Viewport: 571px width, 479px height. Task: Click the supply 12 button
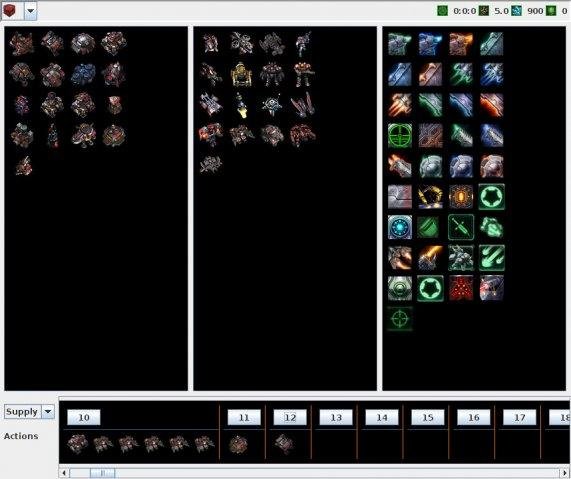(290, 417)
